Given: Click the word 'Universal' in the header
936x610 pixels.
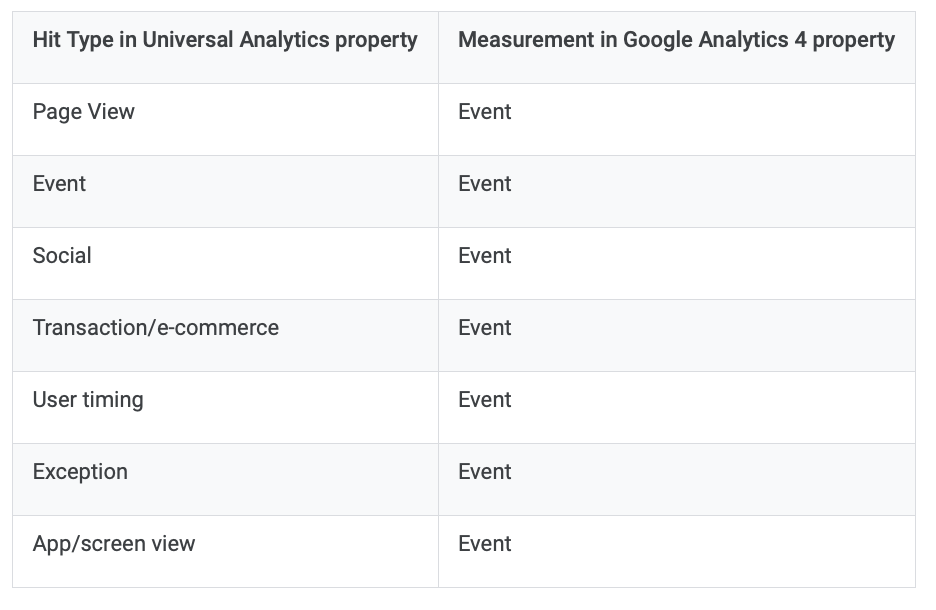Looking at the screenshot, I should 187,40.
